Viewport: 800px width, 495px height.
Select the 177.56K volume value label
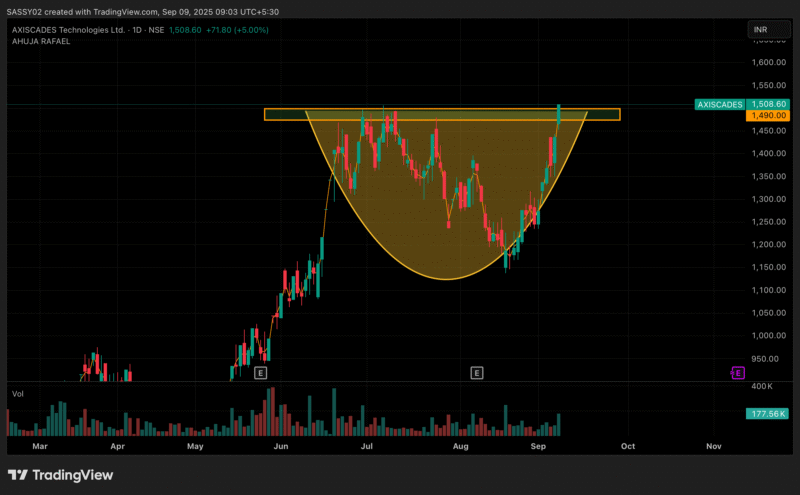[769, 413]
